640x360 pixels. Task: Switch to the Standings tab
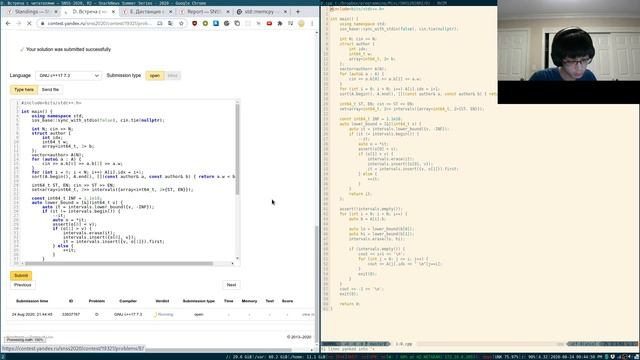click(32, 12)
